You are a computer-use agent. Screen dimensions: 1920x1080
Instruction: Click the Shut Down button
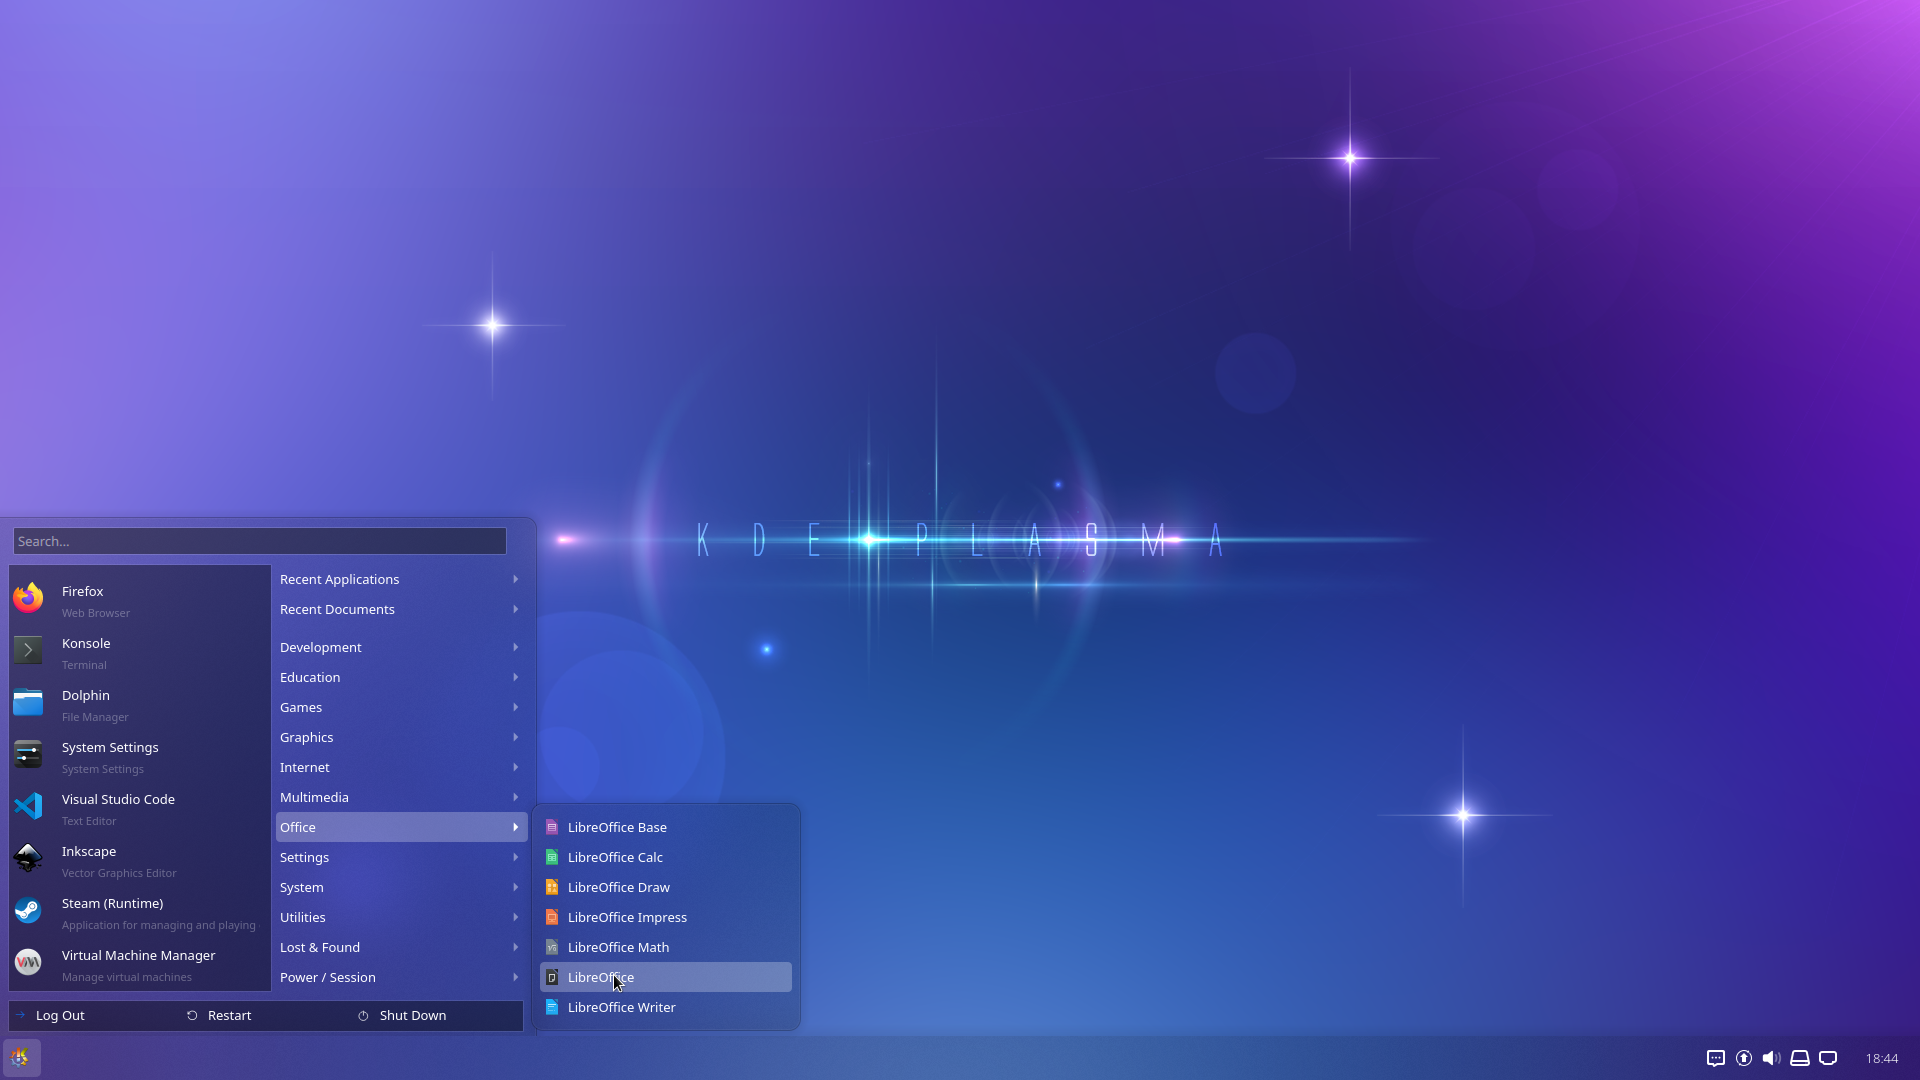point(438,1015)
